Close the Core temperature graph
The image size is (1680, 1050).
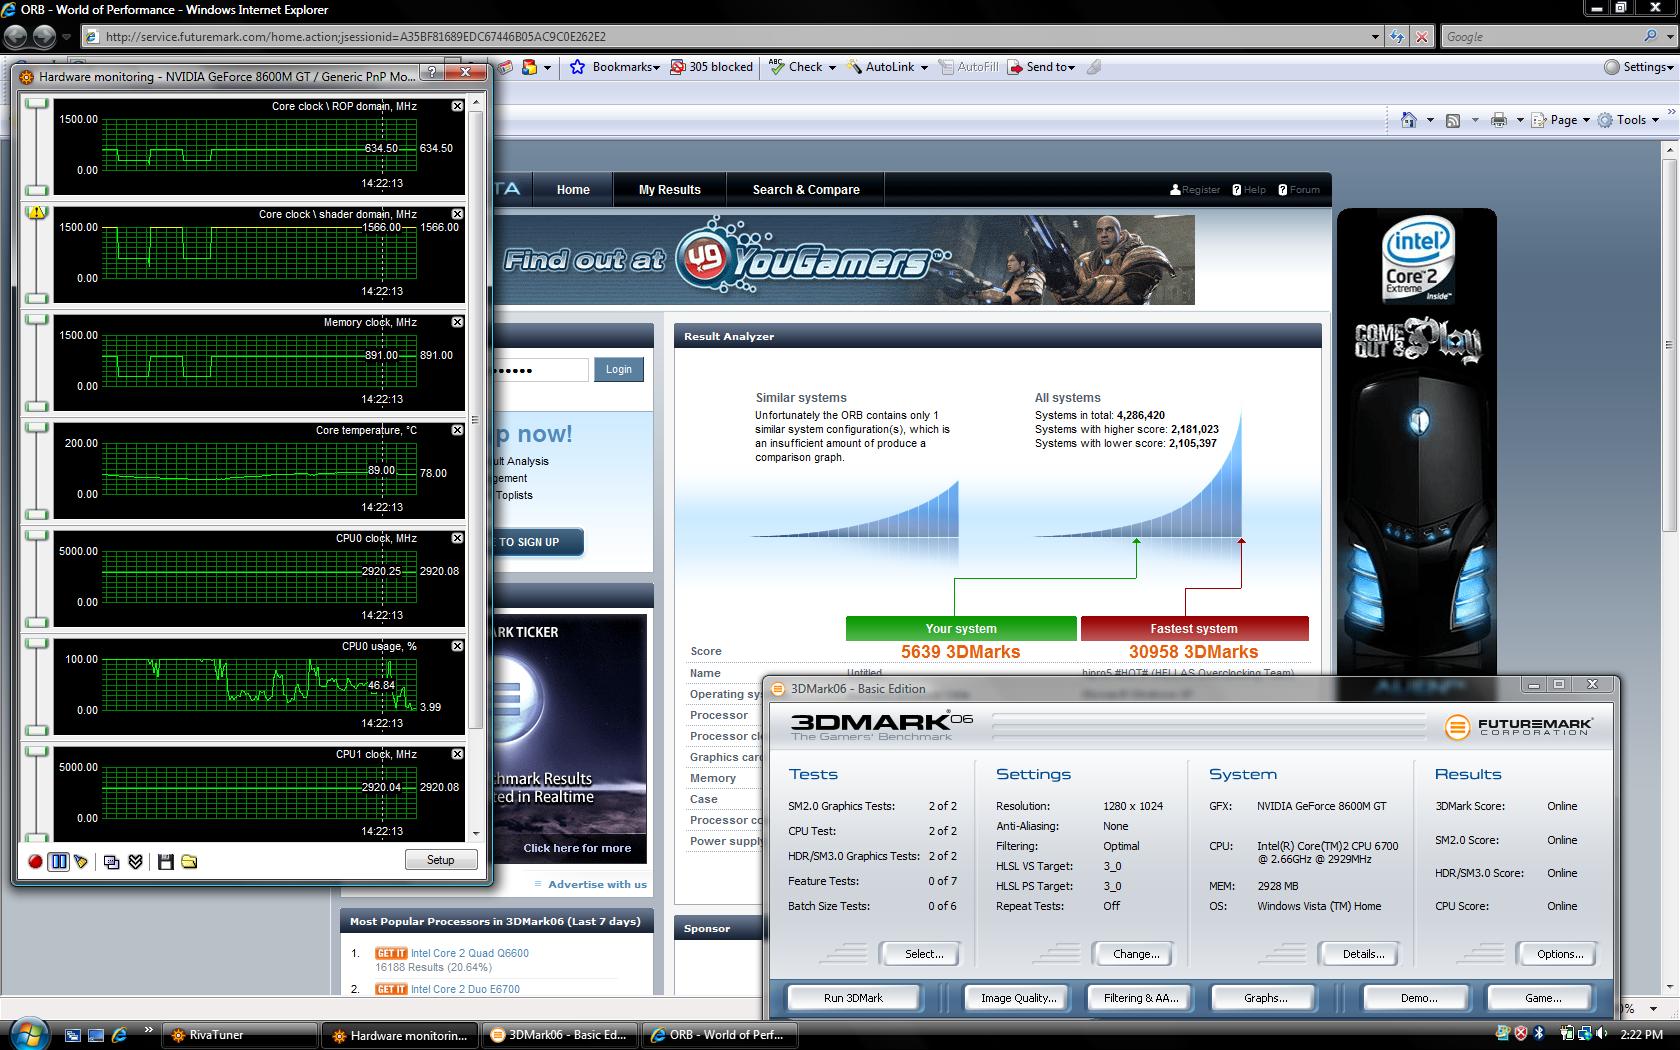click(x=457, y=430)
